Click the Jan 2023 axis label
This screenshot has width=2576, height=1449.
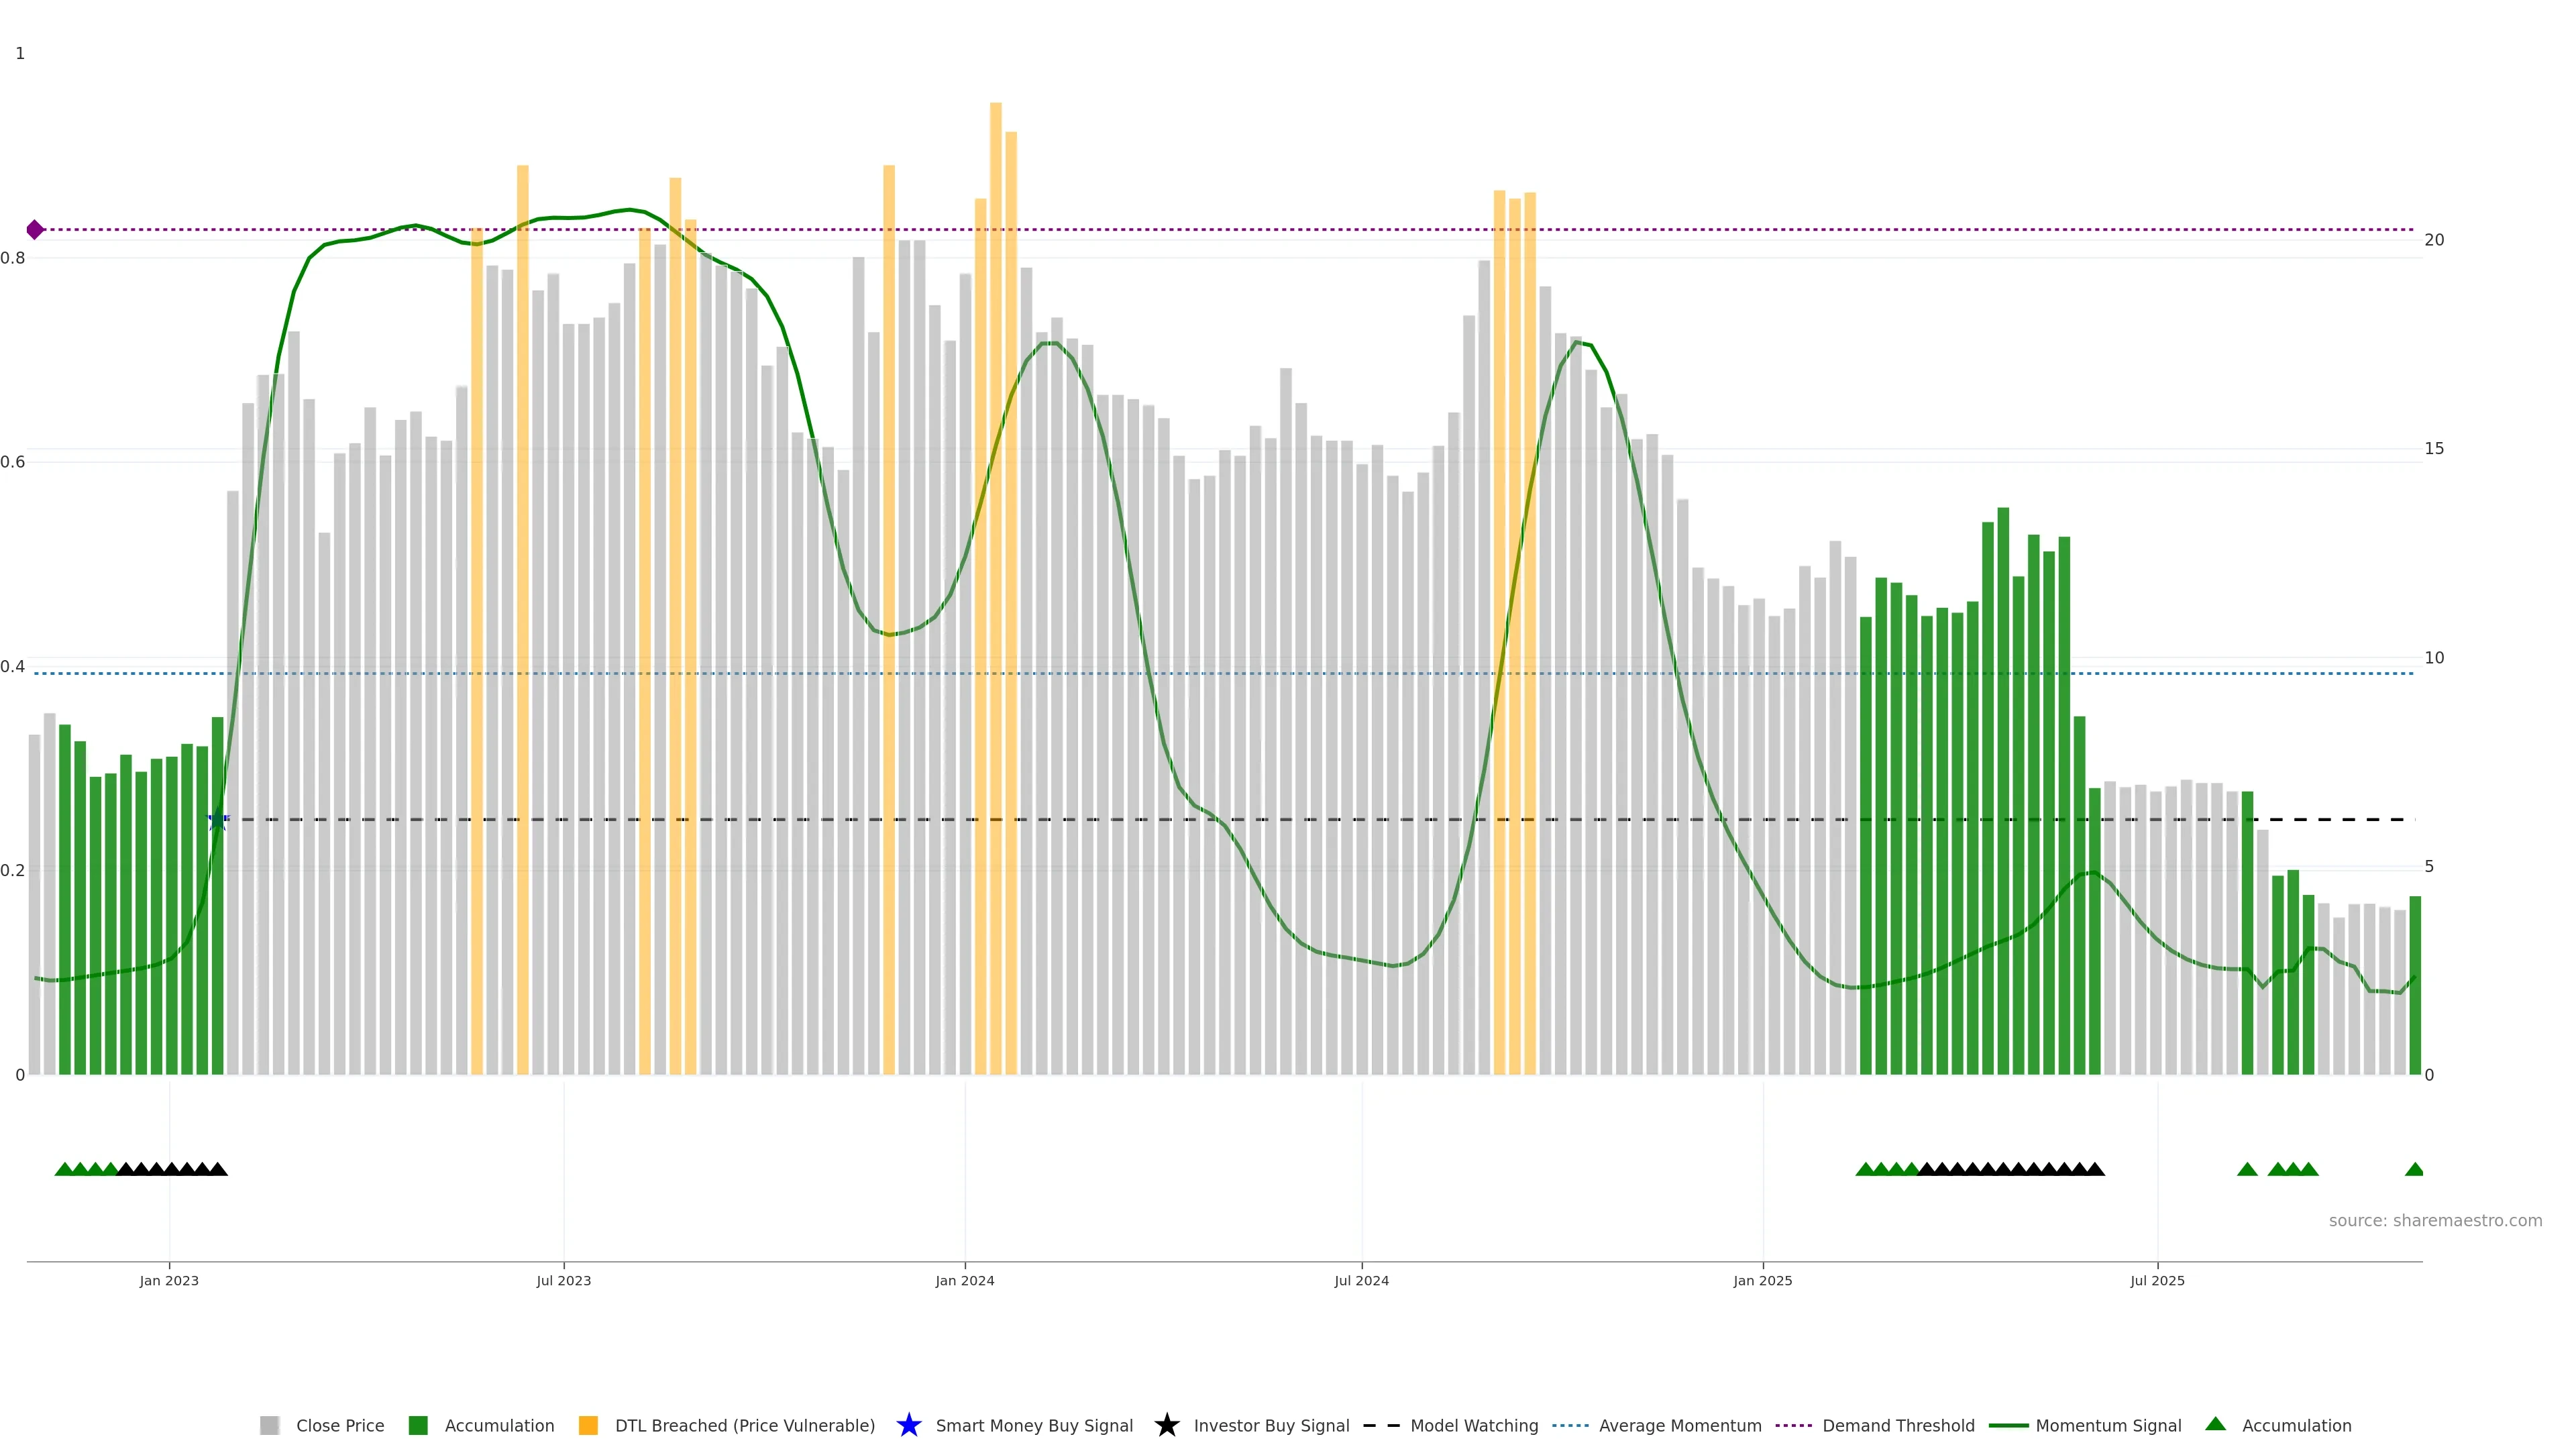[169, 1280]
